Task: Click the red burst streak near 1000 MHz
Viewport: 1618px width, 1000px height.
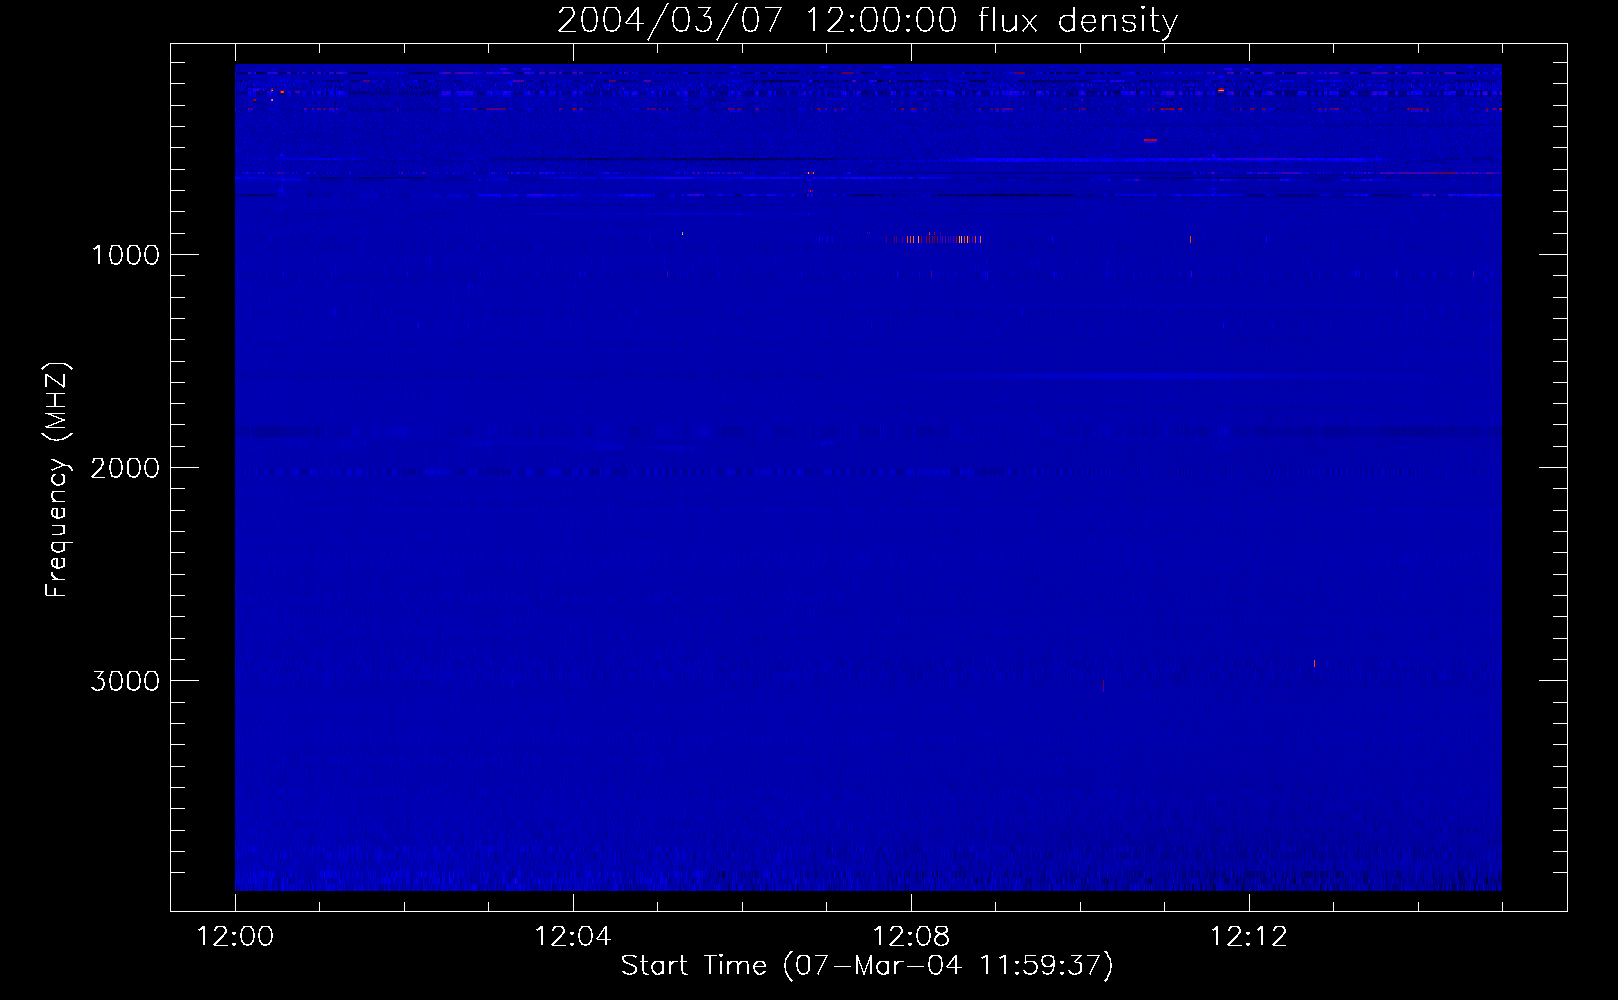Action: (x=934, y=239)
